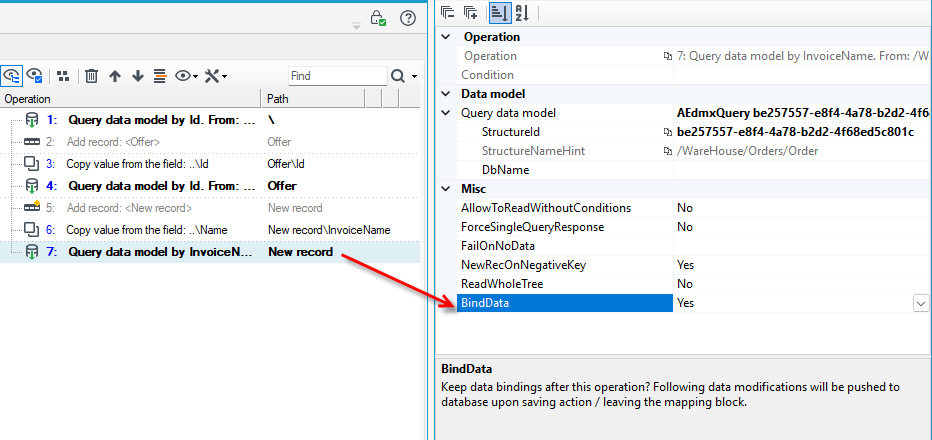Open search options dropdown arrow beside magnifier
This screenshot has width=932, height=440.
coord(414,77)
